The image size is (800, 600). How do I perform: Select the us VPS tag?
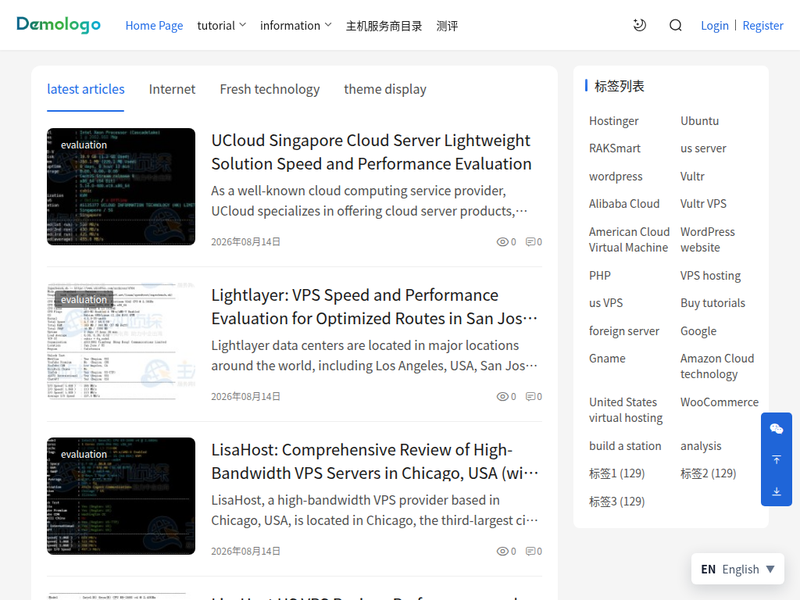tap(606, 303)
